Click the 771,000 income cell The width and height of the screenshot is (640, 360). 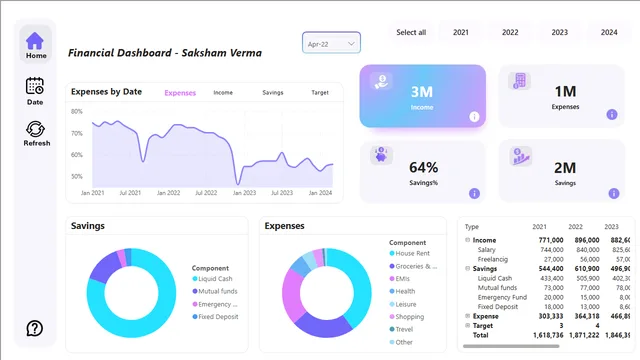point(551,240)
